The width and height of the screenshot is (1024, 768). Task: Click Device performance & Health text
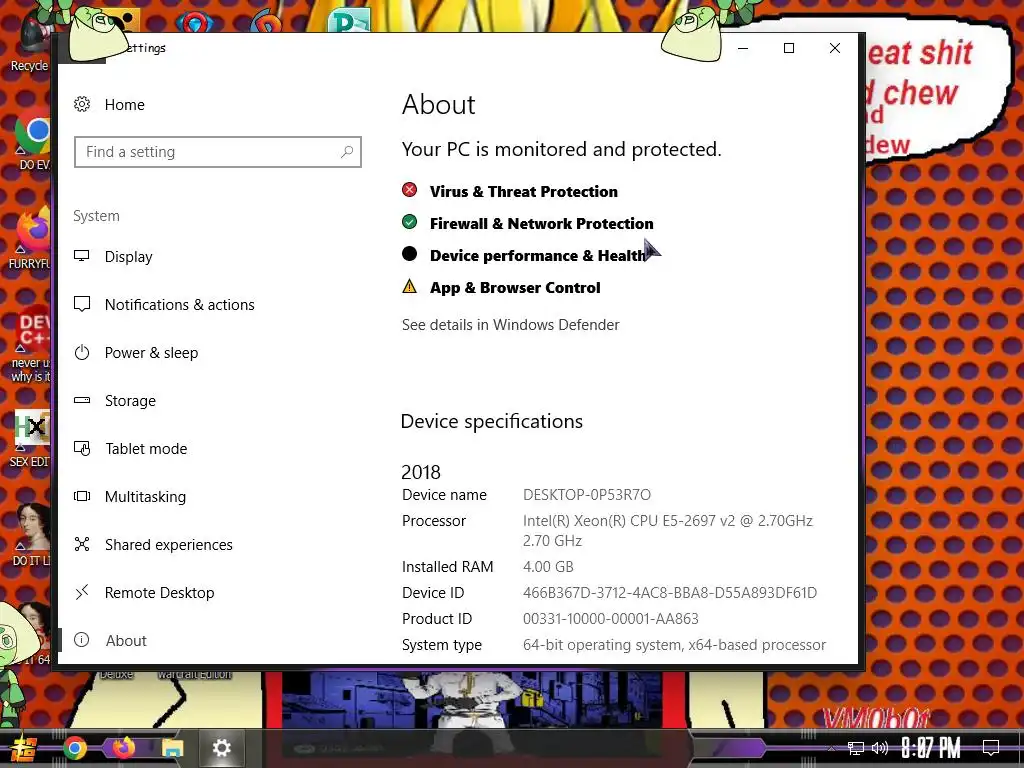(537, 256)
